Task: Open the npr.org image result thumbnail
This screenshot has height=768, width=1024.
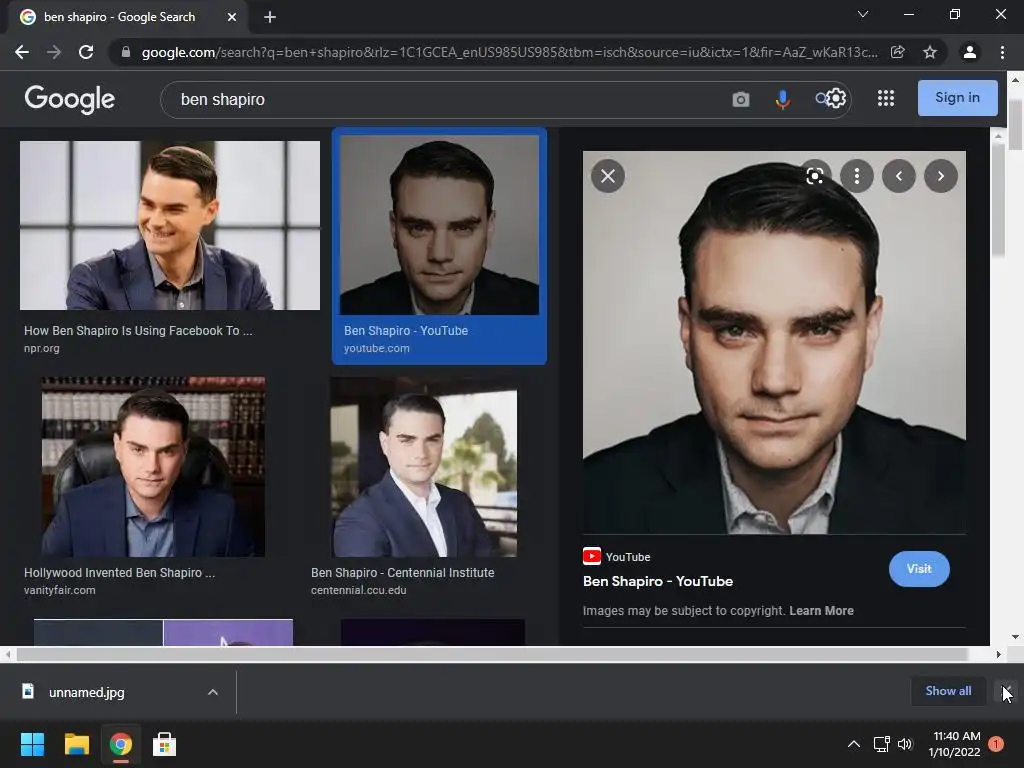Action: [x=170, y=225]
